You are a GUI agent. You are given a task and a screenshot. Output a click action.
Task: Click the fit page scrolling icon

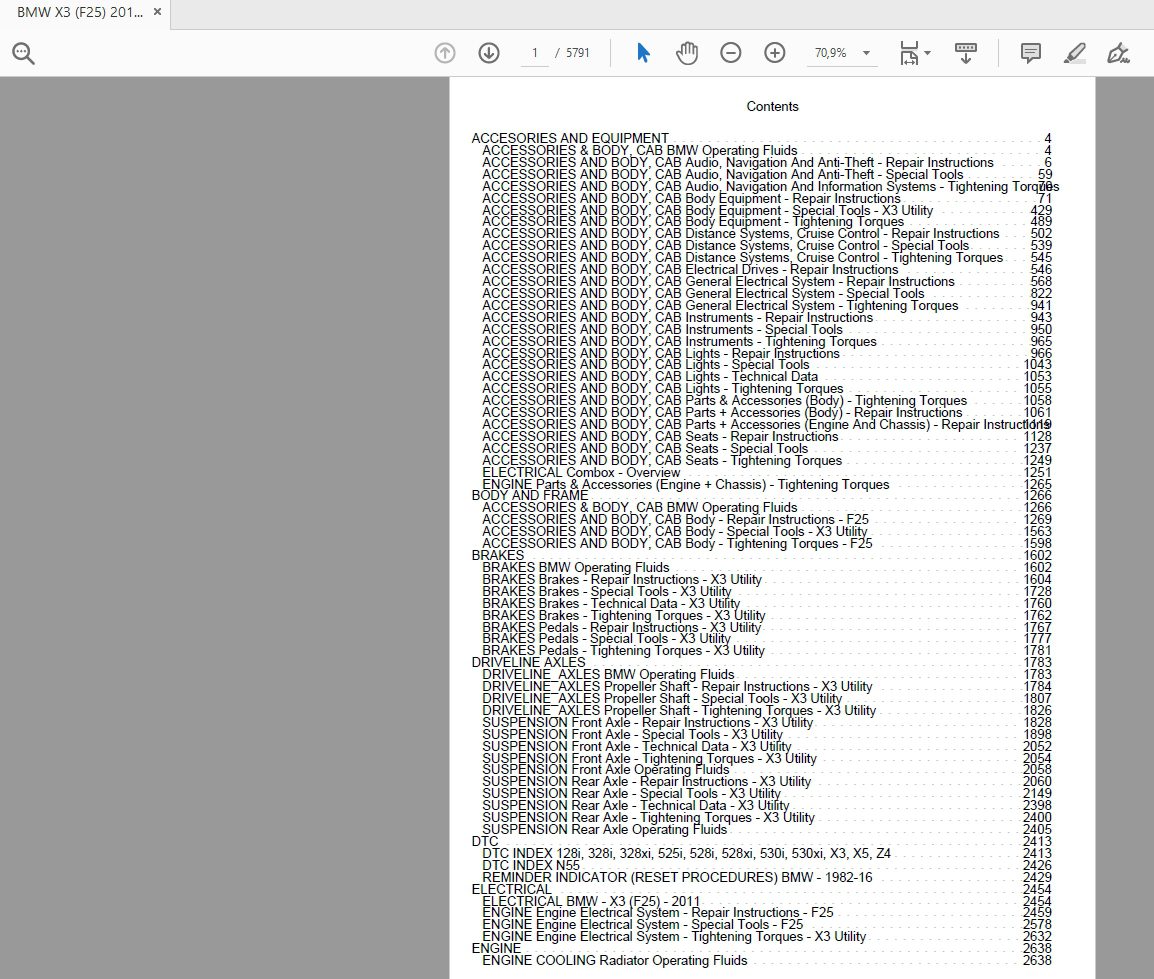point(909,53)
